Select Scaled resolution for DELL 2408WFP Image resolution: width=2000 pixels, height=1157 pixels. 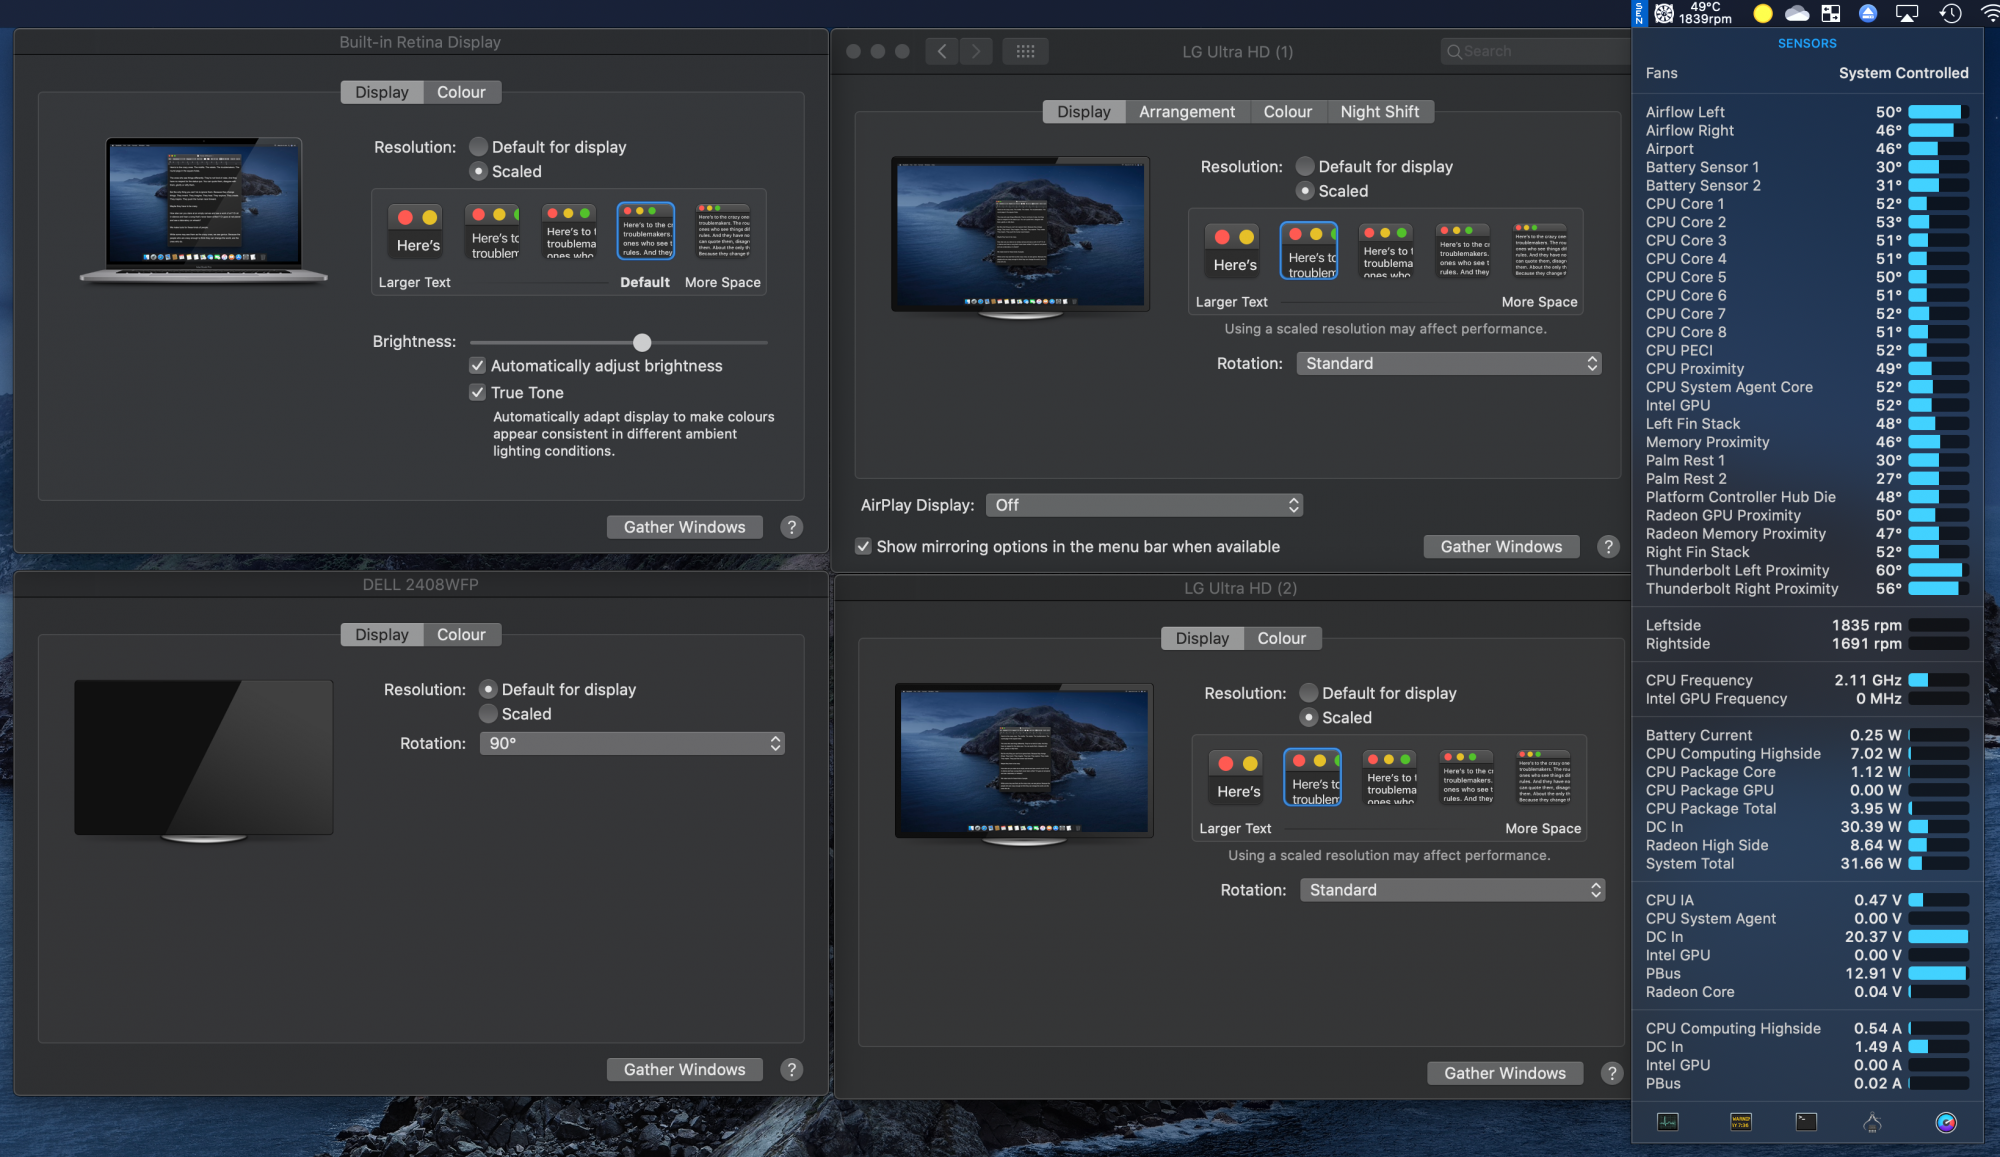[488, 714]
